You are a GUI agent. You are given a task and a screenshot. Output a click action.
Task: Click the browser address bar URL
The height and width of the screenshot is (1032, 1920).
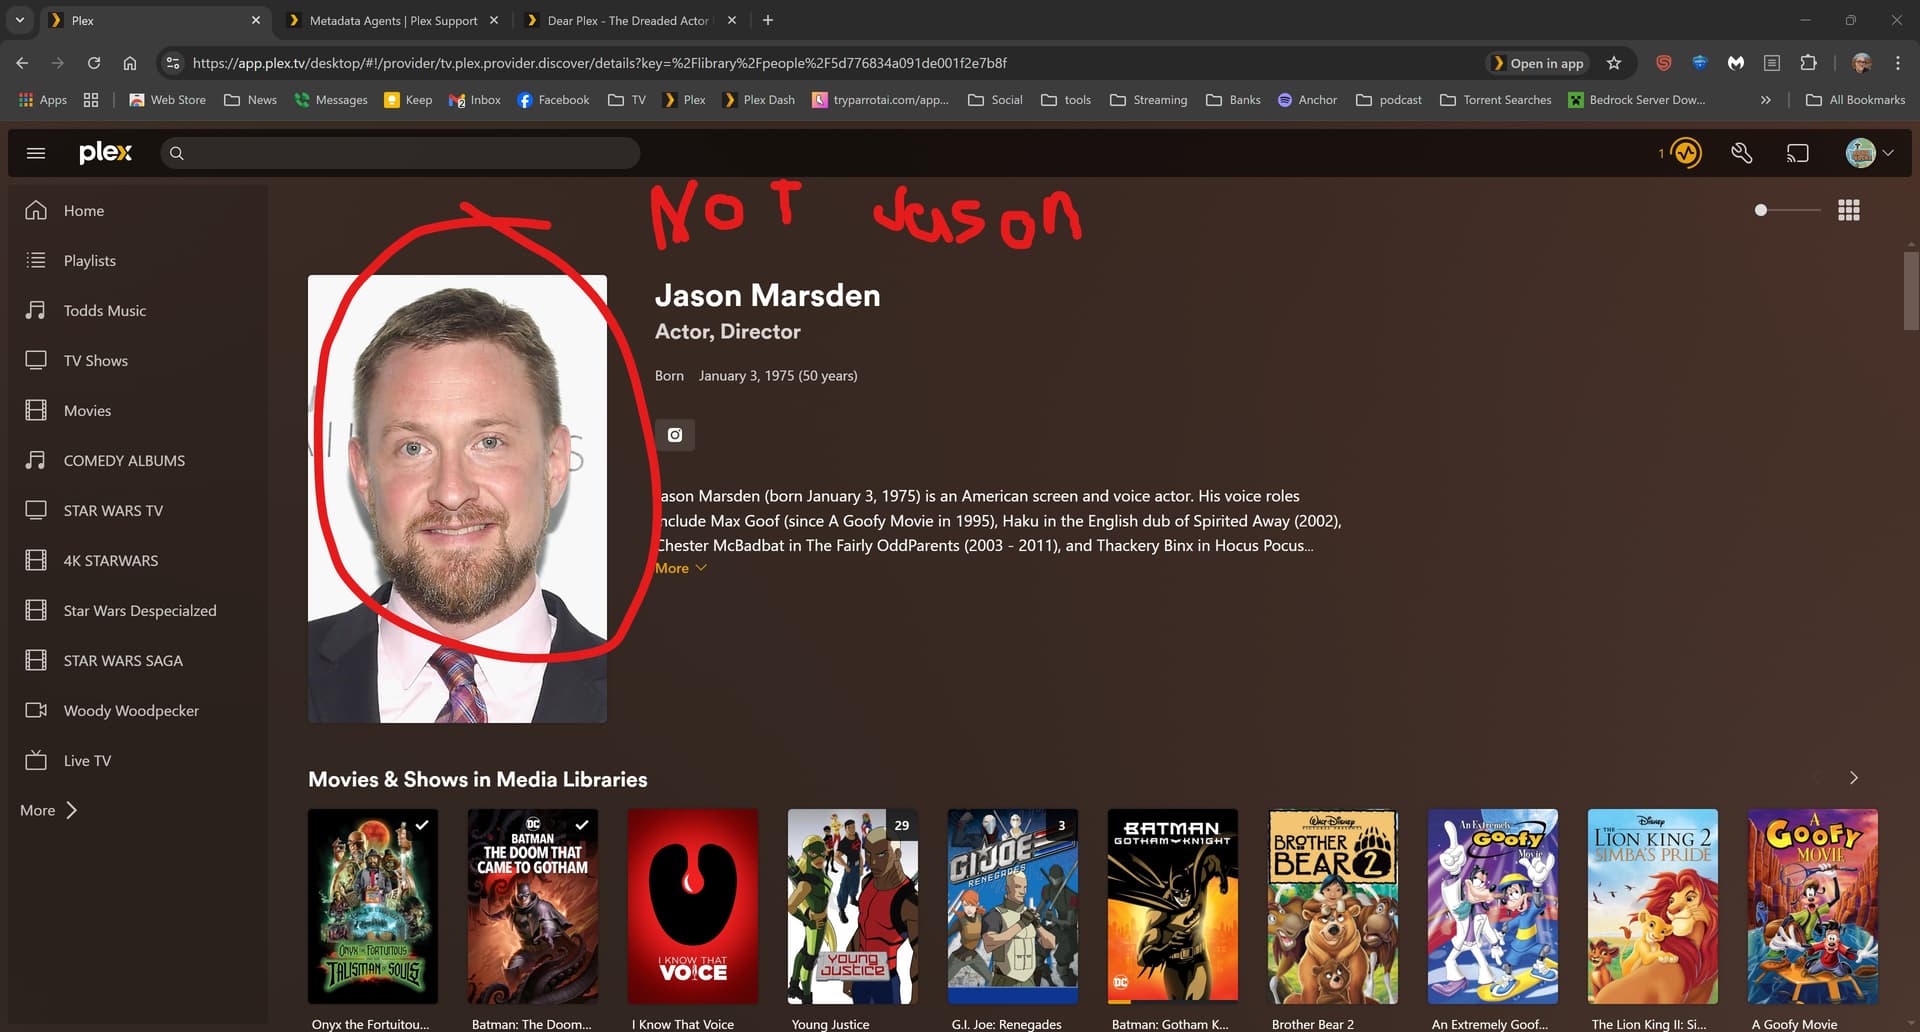tap(599, 63)
